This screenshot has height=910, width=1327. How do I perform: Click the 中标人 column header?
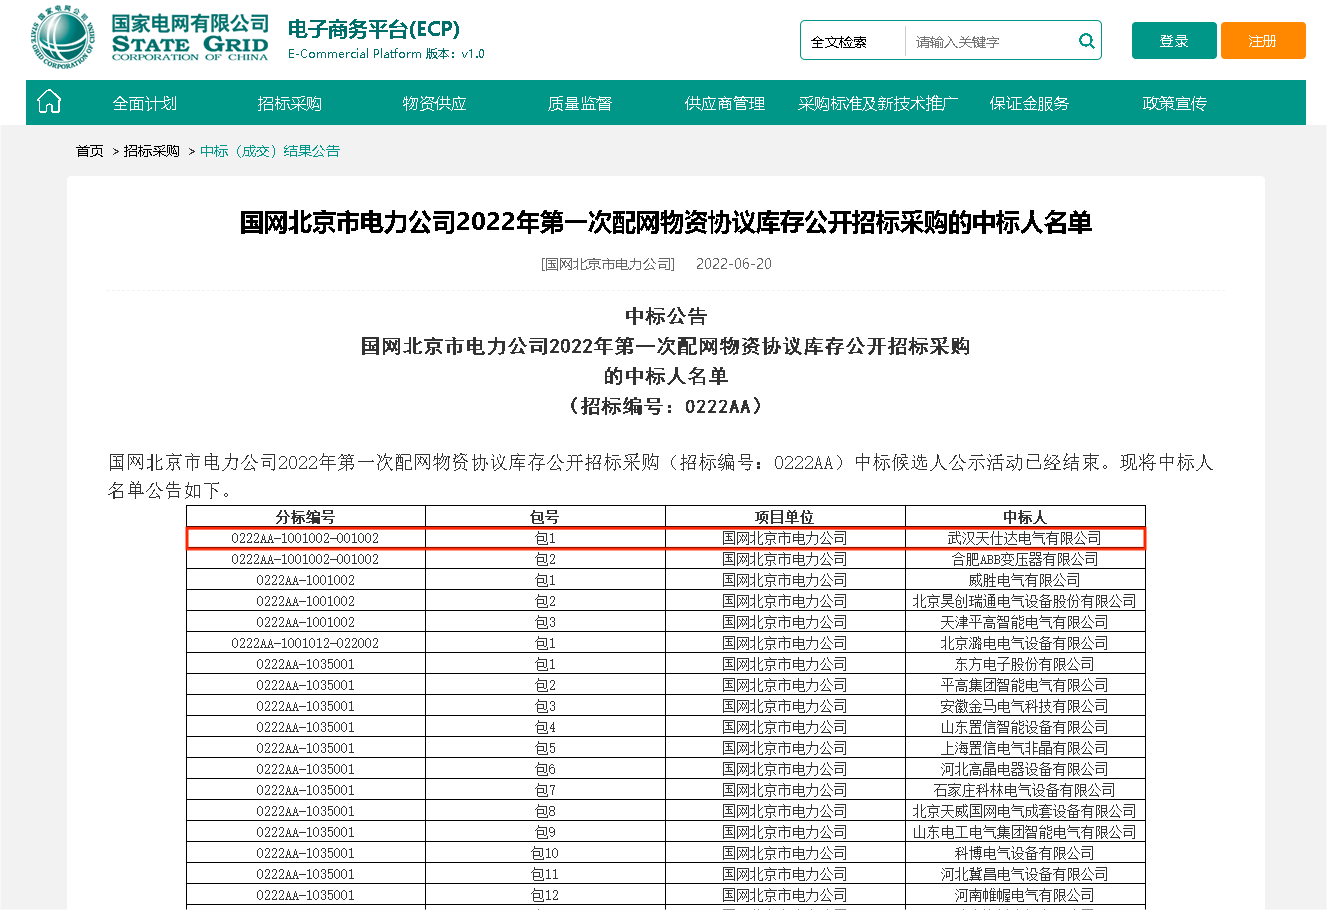click(x=1025, y=517)
